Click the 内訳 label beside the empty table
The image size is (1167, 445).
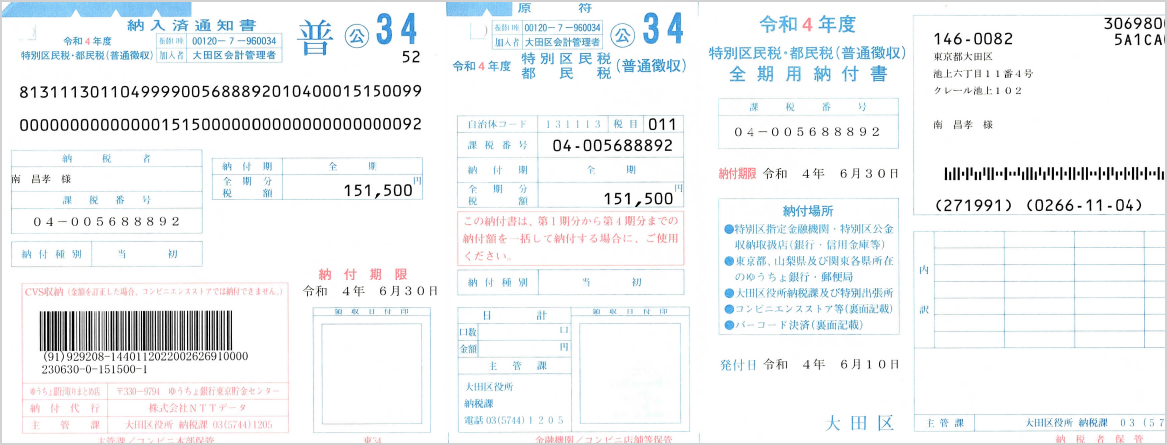[x=924, y=291]
